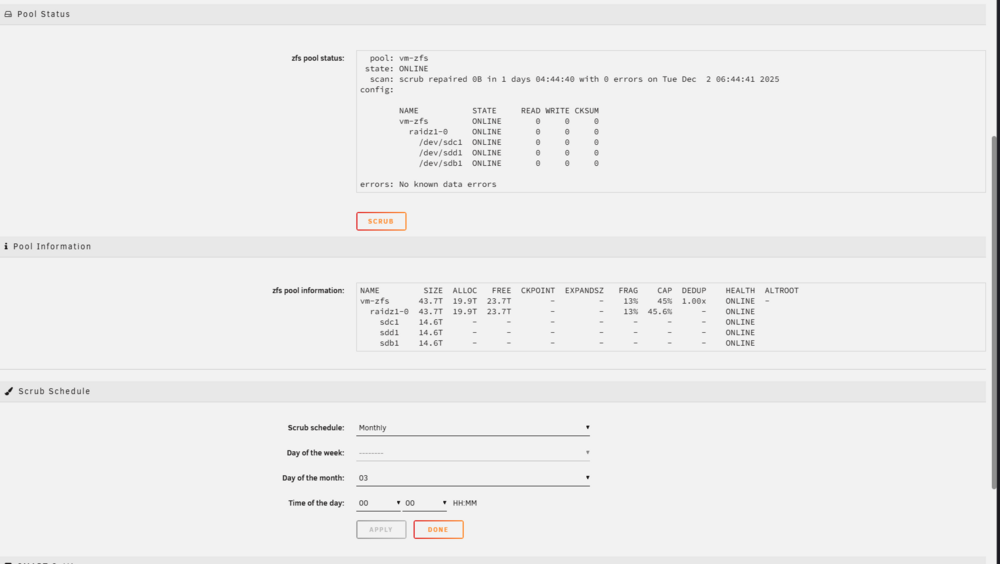Click the HEALTH column header

pyautogui.click(x=740, y=290)
